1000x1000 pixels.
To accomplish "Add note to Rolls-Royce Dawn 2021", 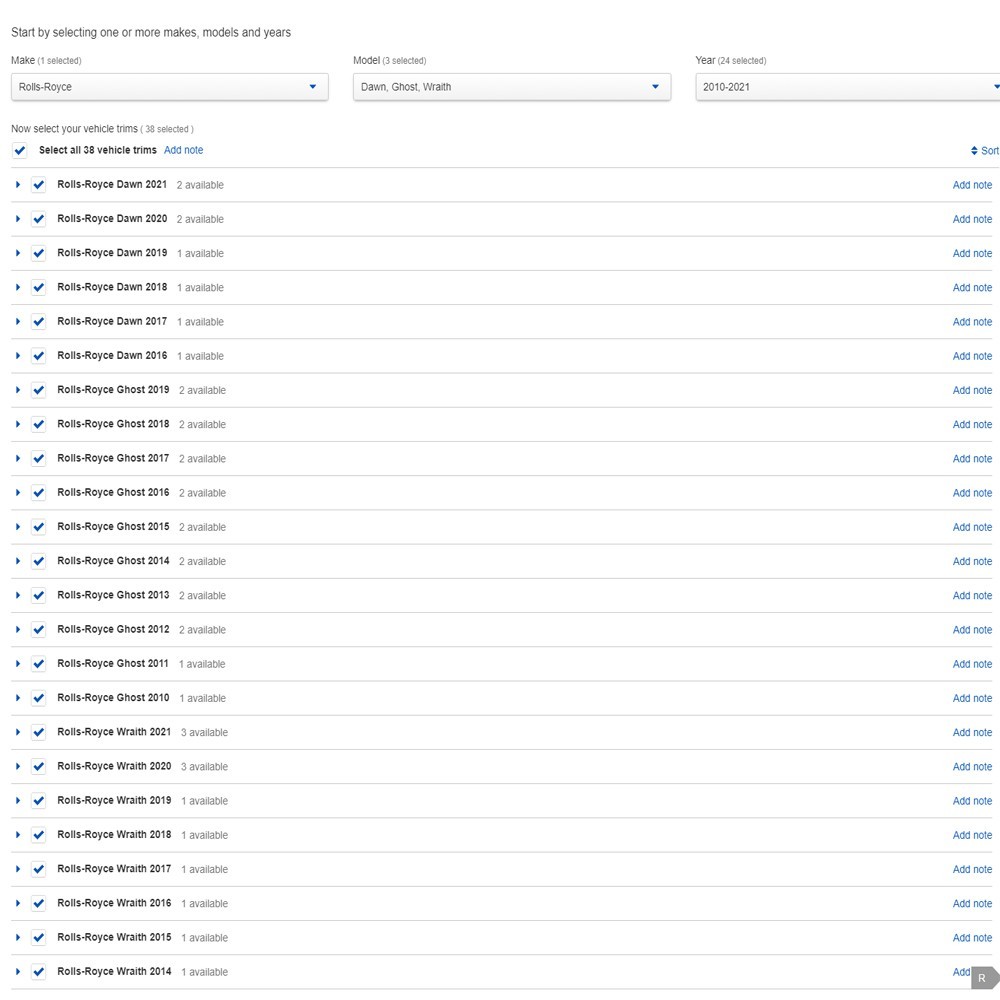I will (x=972, y=185).
